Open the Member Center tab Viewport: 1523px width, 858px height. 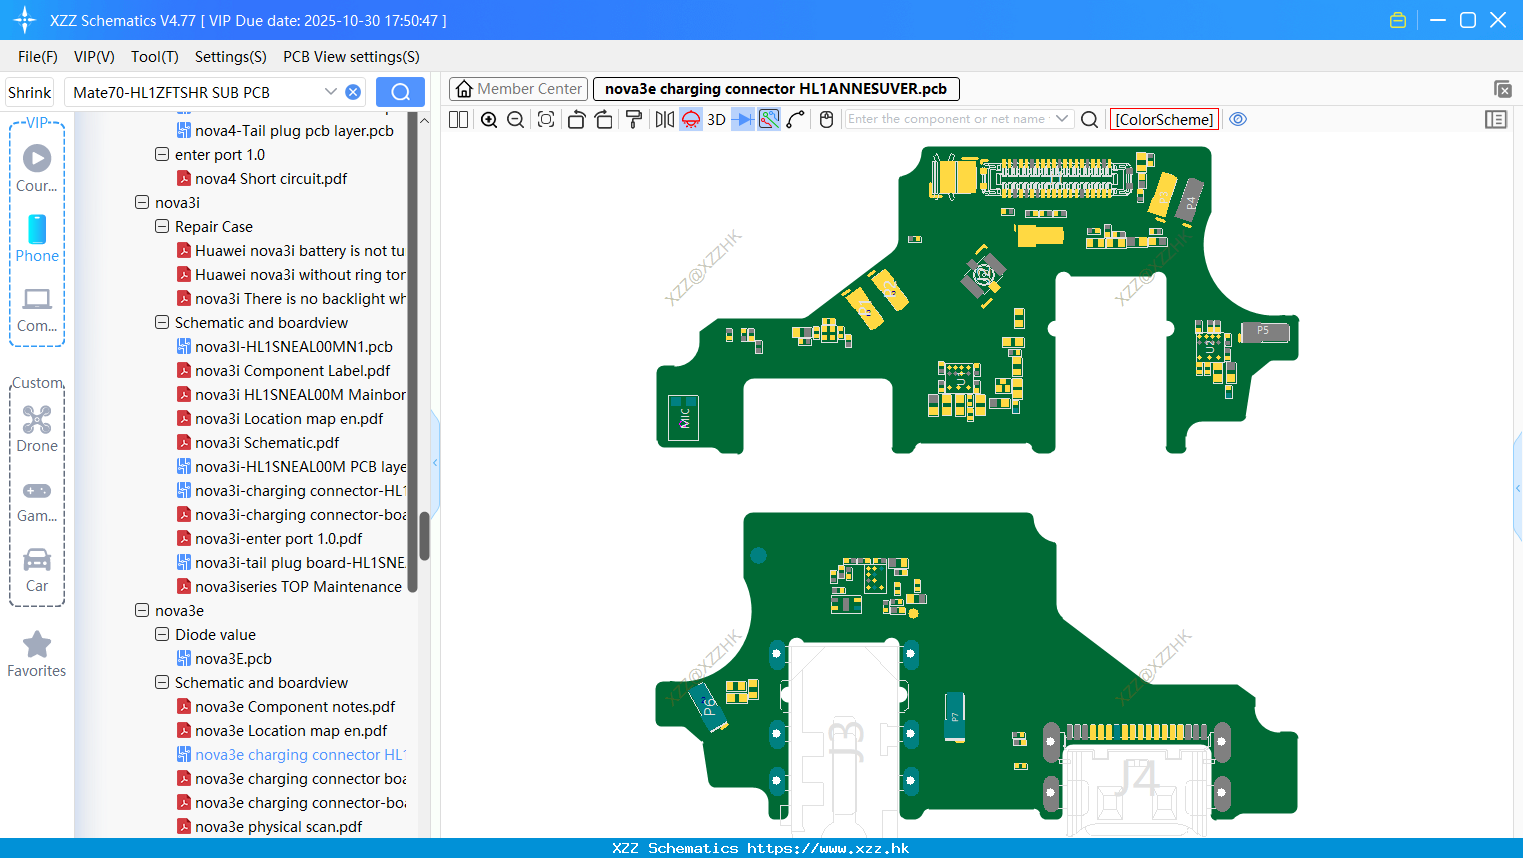pyautogui.click(x=519, y=89)
